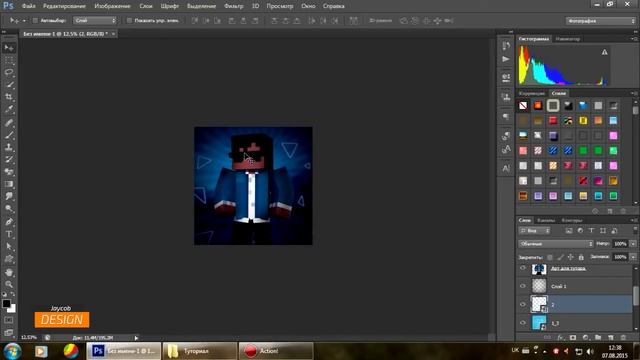Set the background color swatch

tap(13, 309)
